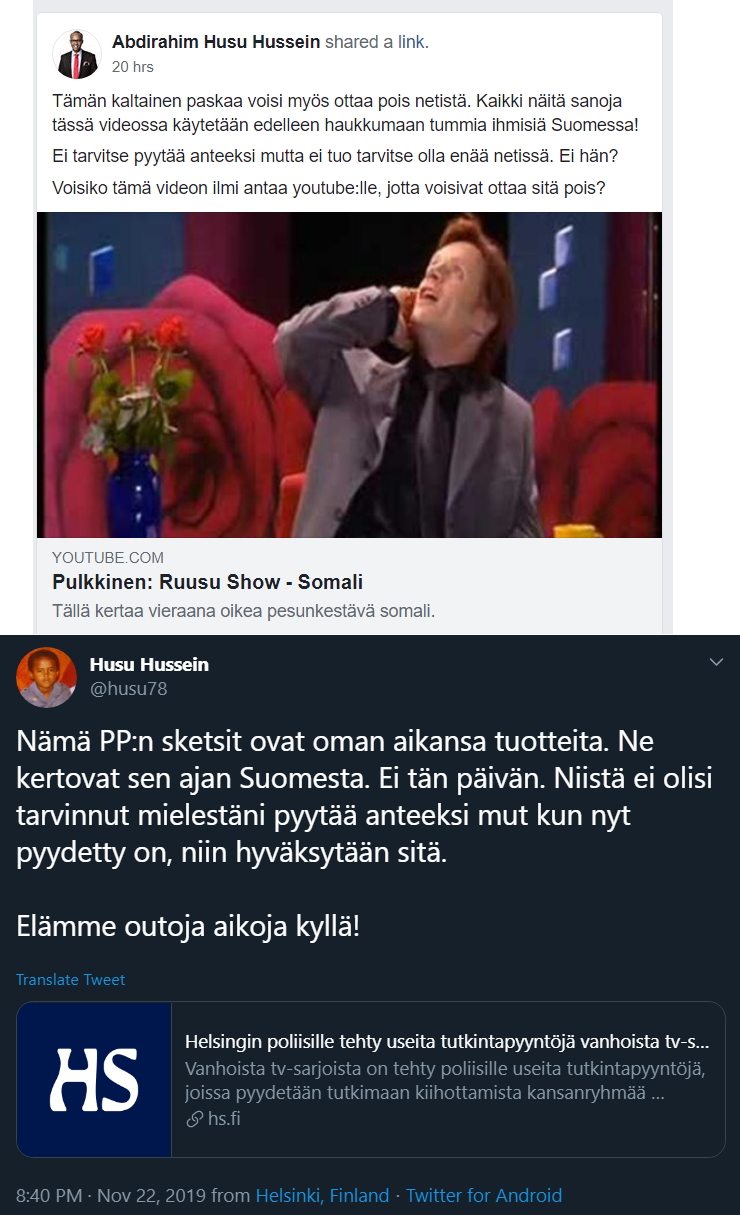Open Abdirahim Husu Hussein's profile name link
The width and height of the screenshot is (740, 1215).
click(216, 42)
